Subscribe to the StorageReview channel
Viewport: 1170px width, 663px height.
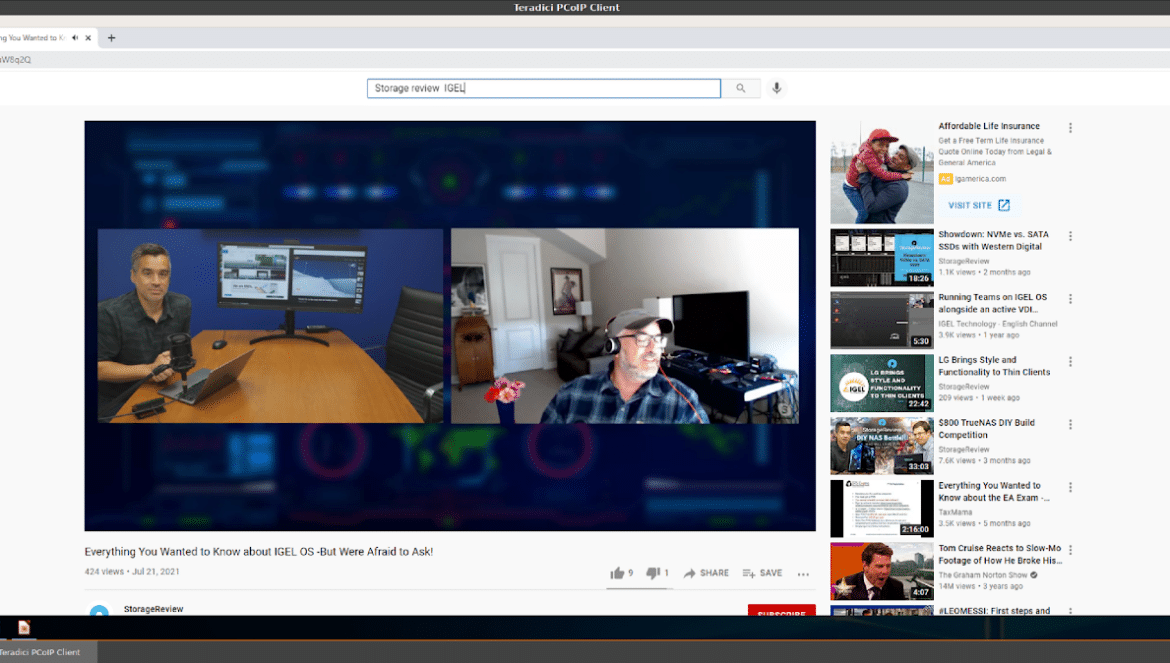(781, 611)
